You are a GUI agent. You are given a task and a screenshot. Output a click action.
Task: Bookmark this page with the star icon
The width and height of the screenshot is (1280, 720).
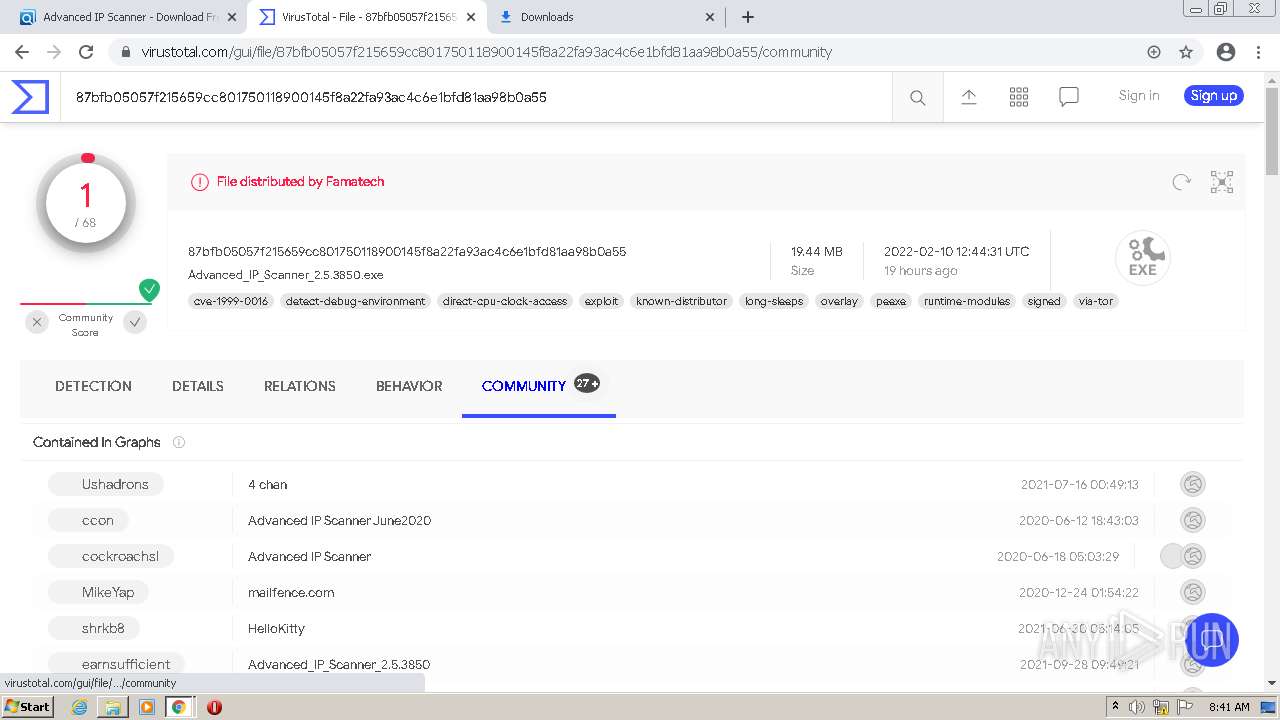click(1186, 52)
